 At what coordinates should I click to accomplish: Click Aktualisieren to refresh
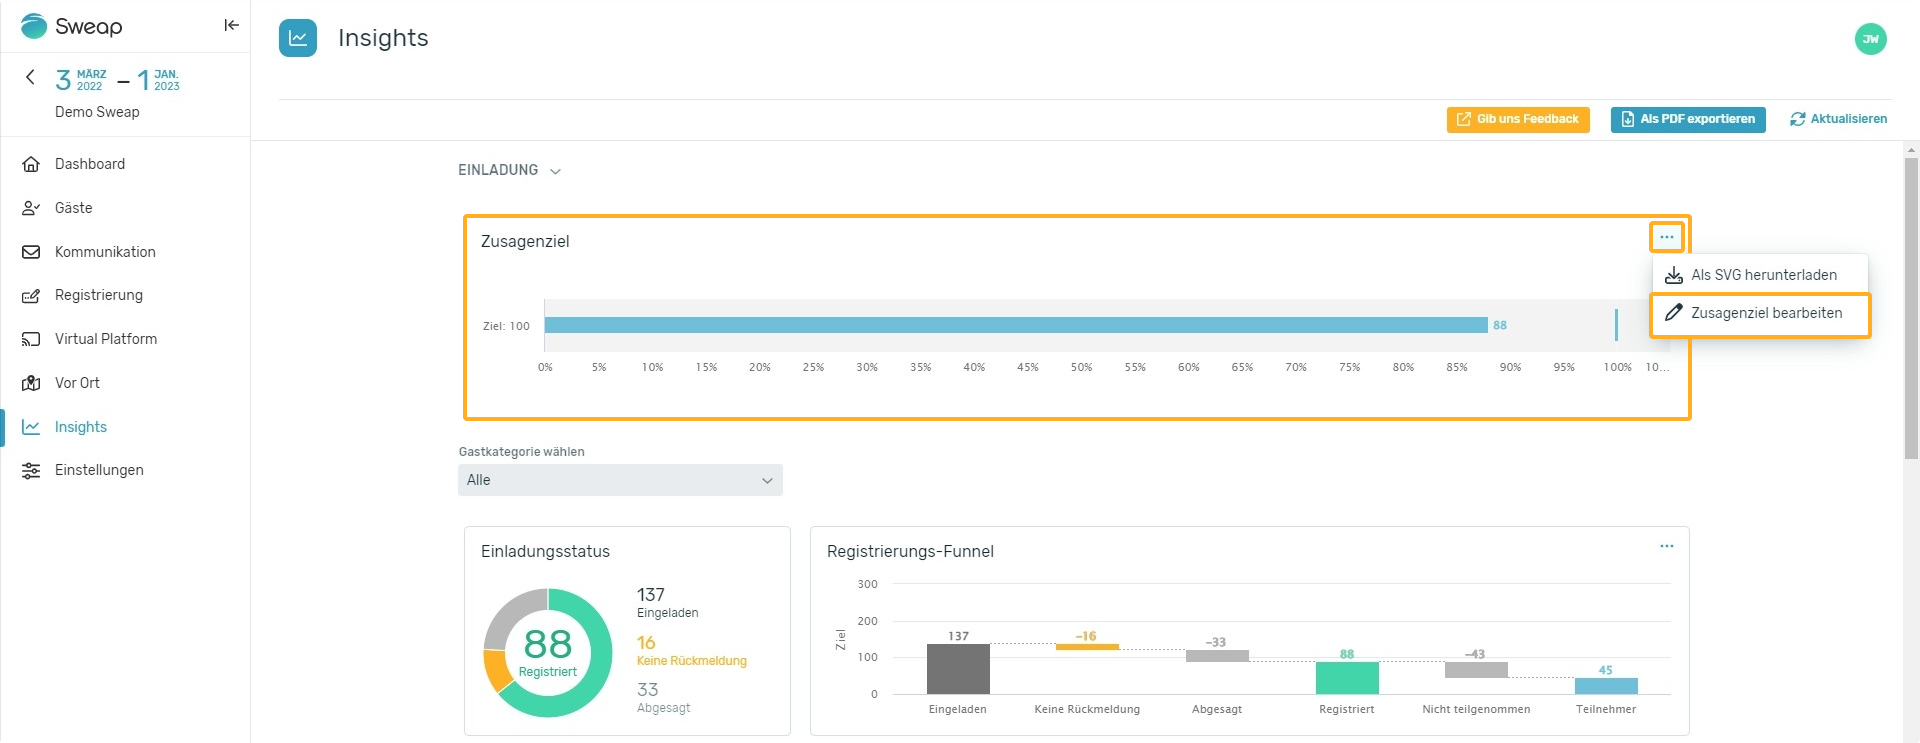click(x=1838, y=119)
